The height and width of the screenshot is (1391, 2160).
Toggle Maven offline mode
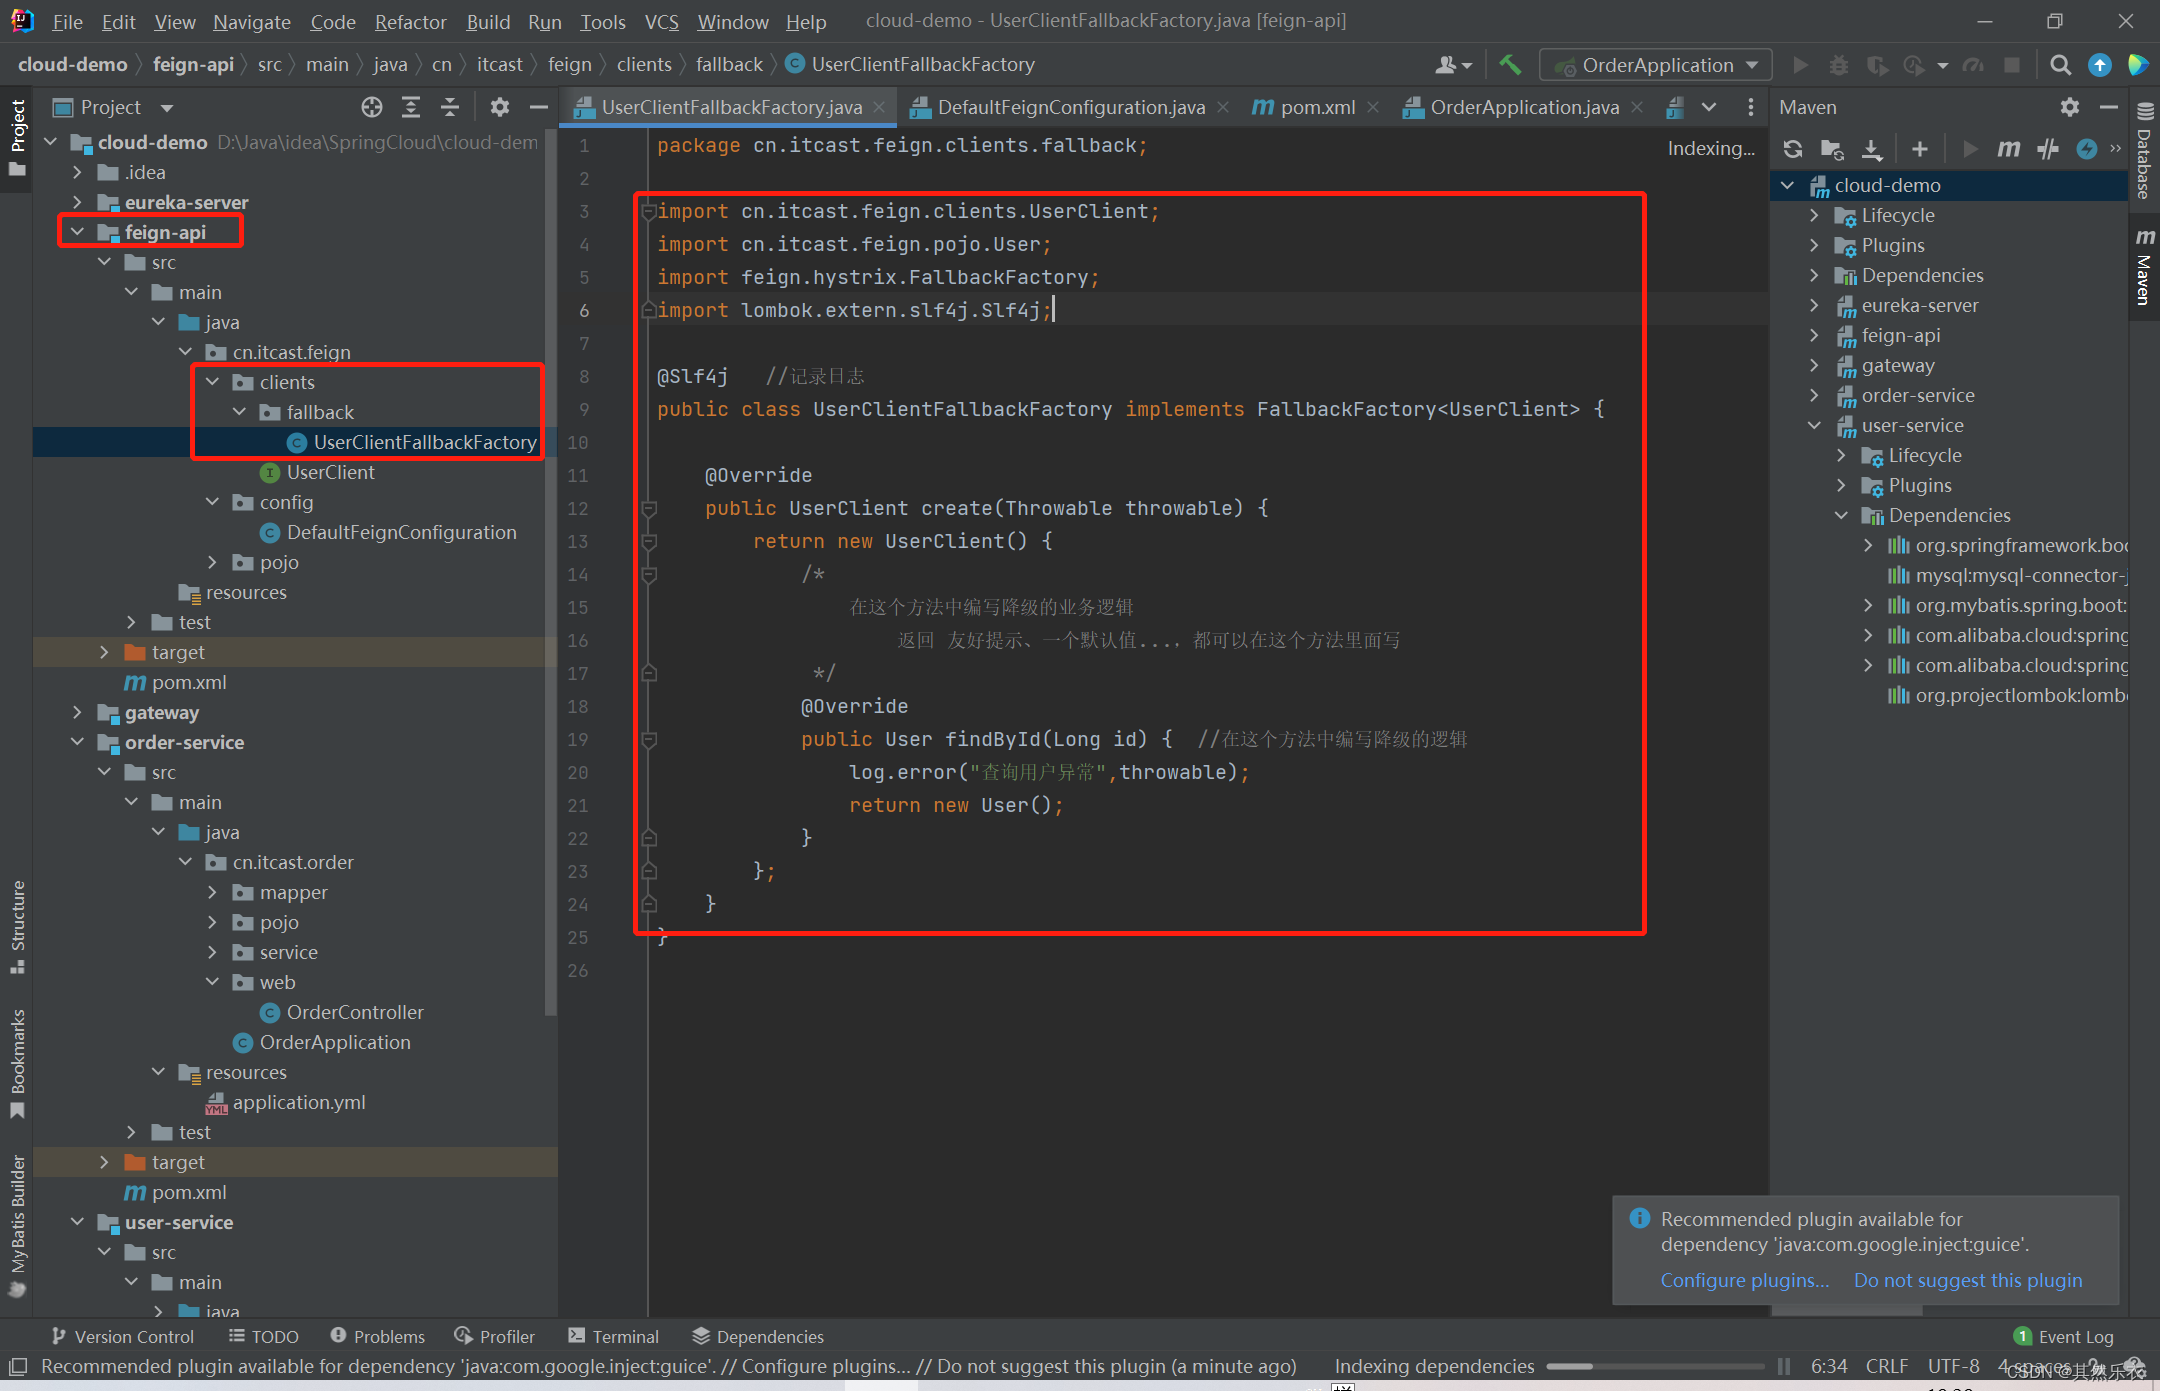coord(2047,149)
